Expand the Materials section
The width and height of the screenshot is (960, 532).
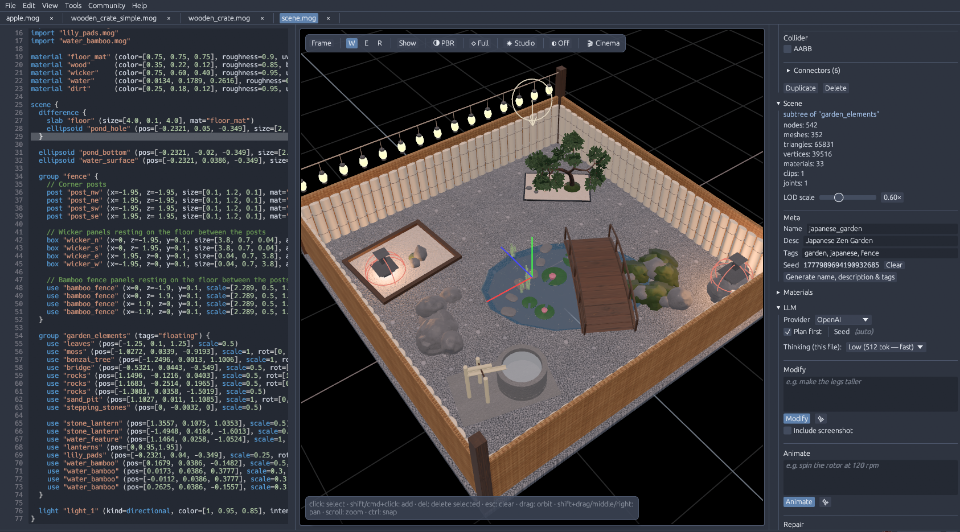click(795, 293)
